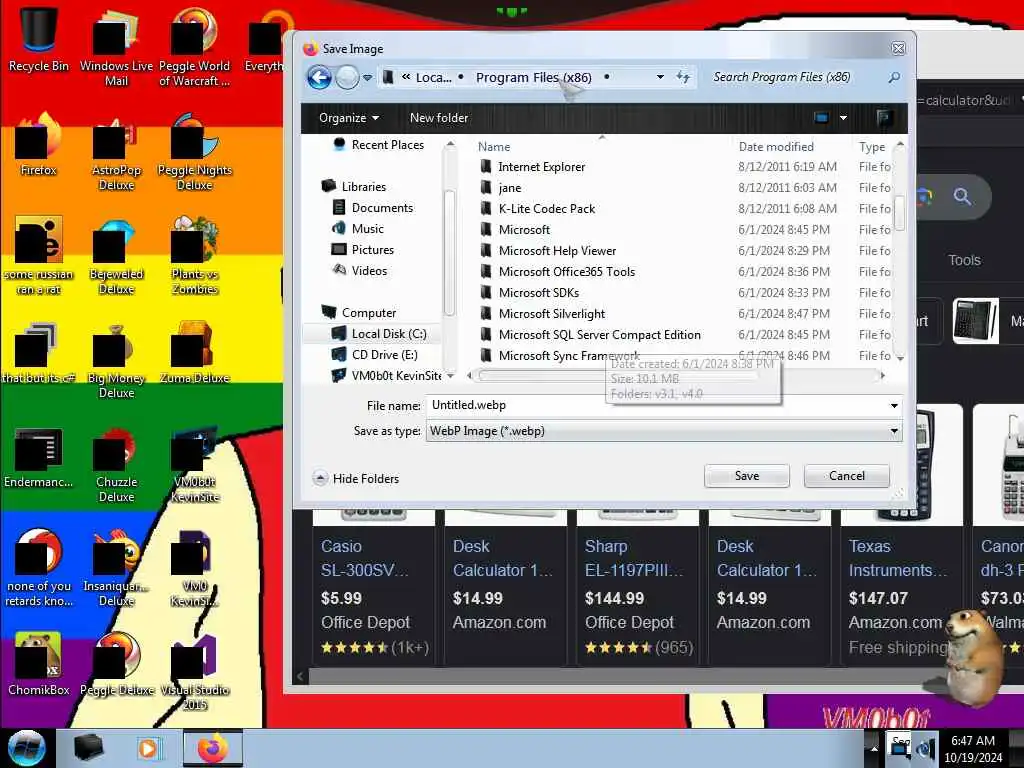Click the Save button
1024x768 pixels.
coord(746,476)
